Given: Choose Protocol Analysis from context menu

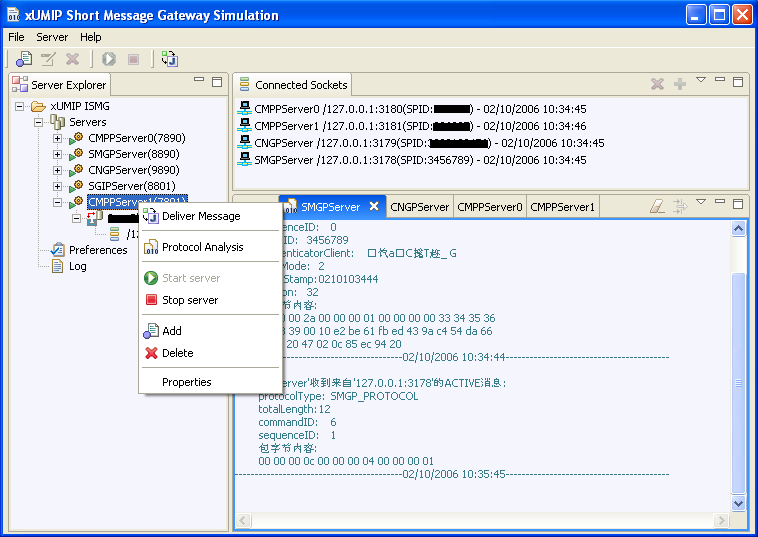Looking at the screenshot, I should pyautogui.click(x=210, y=247).
